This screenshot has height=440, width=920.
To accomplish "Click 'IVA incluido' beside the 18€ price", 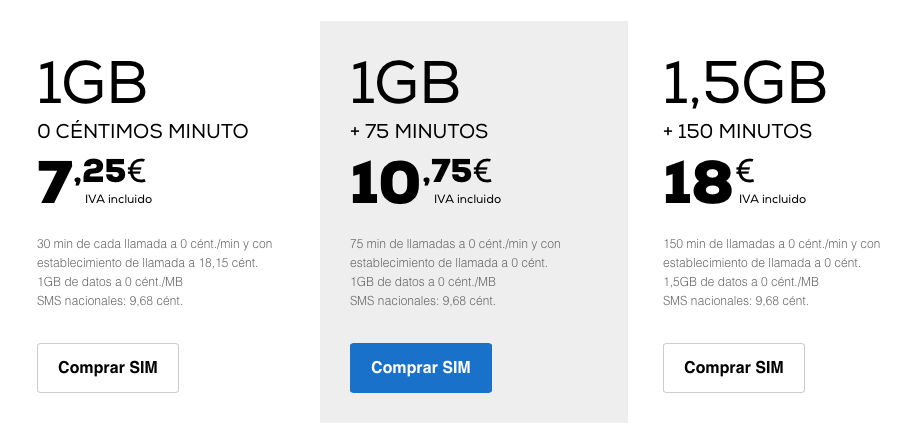I will pyautogui.click(x=772, y=199).
